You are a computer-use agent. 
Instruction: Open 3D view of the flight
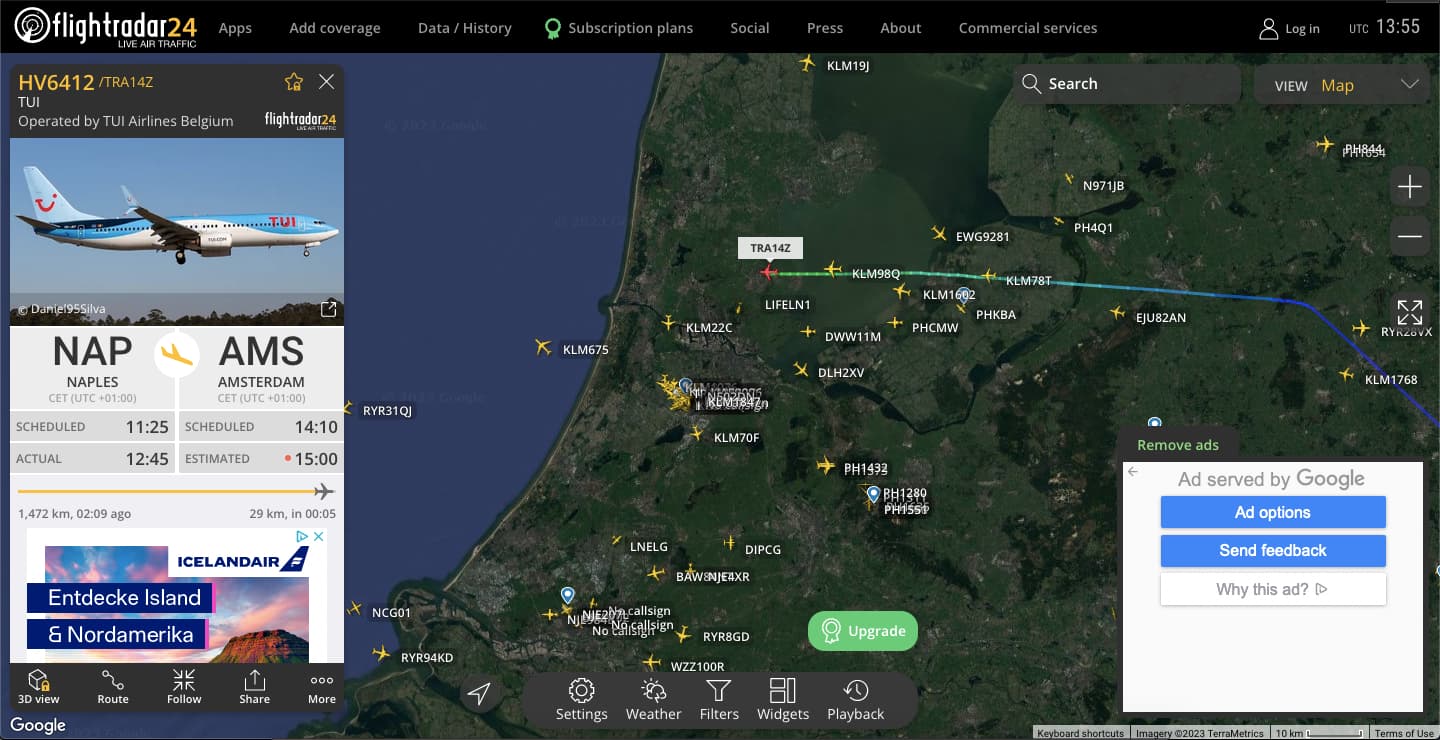coord(38,687)
